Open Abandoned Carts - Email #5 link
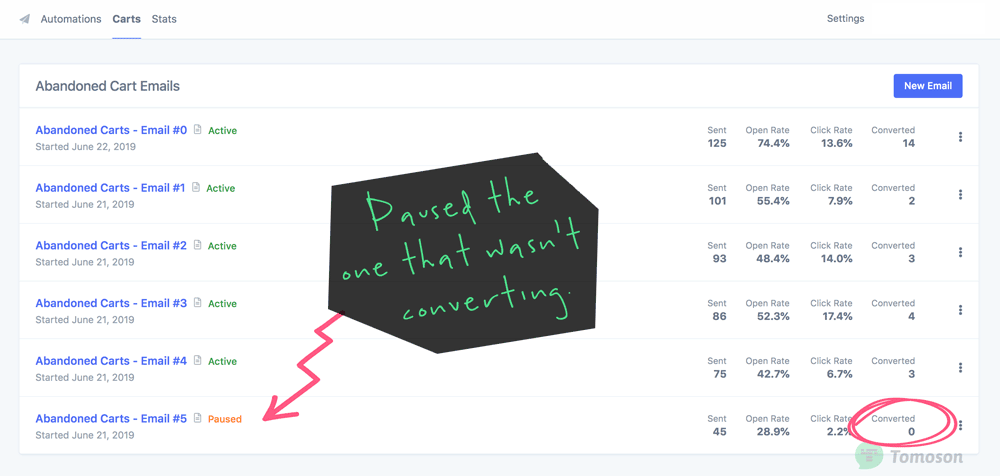This screenshot has width=1000, height=476. click(111, 419)
